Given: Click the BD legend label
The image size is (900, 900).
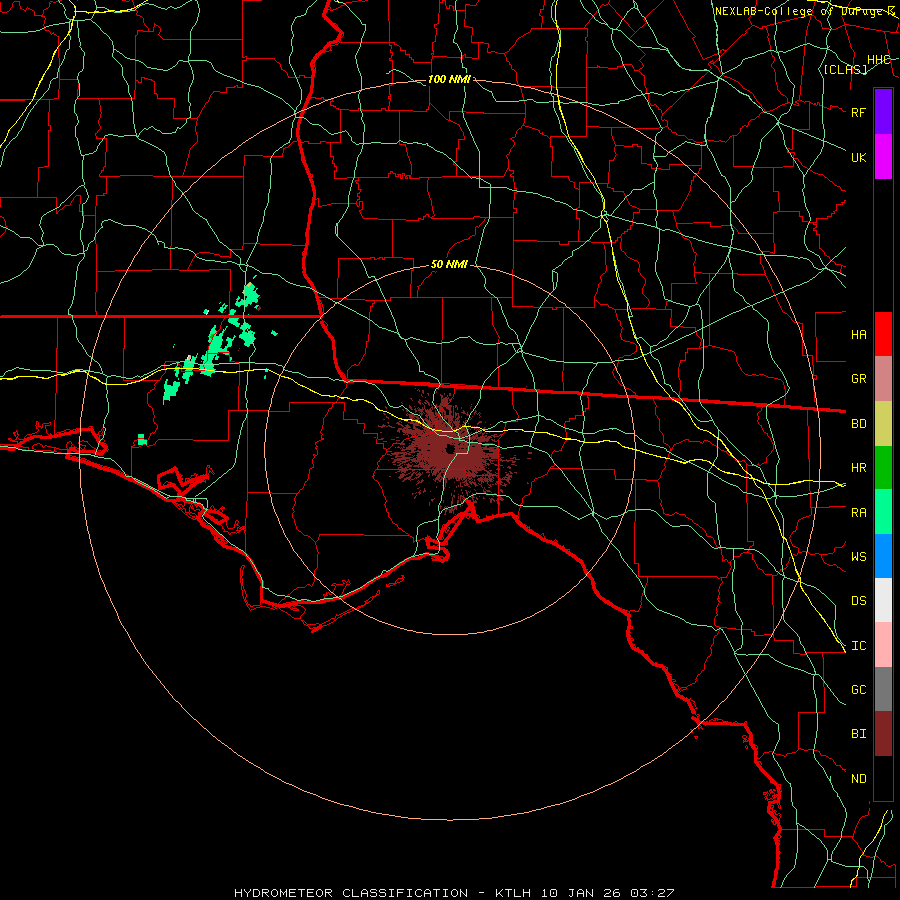Looking at the screenshot, I should [859, 424].
